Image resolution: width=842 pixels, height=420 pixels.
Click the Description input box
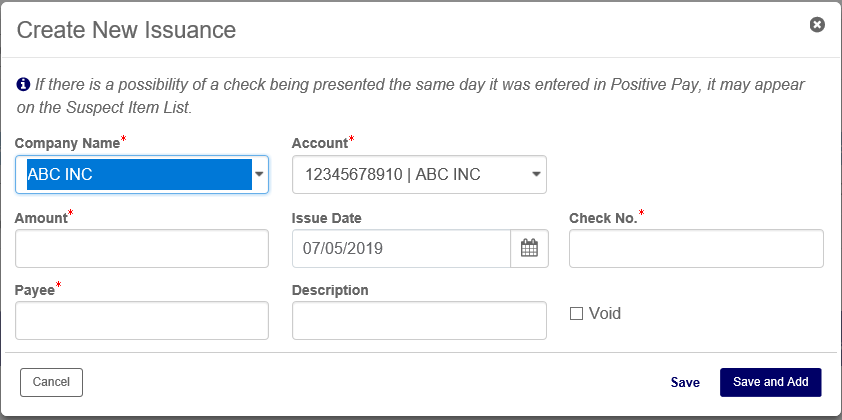(419, 320)
